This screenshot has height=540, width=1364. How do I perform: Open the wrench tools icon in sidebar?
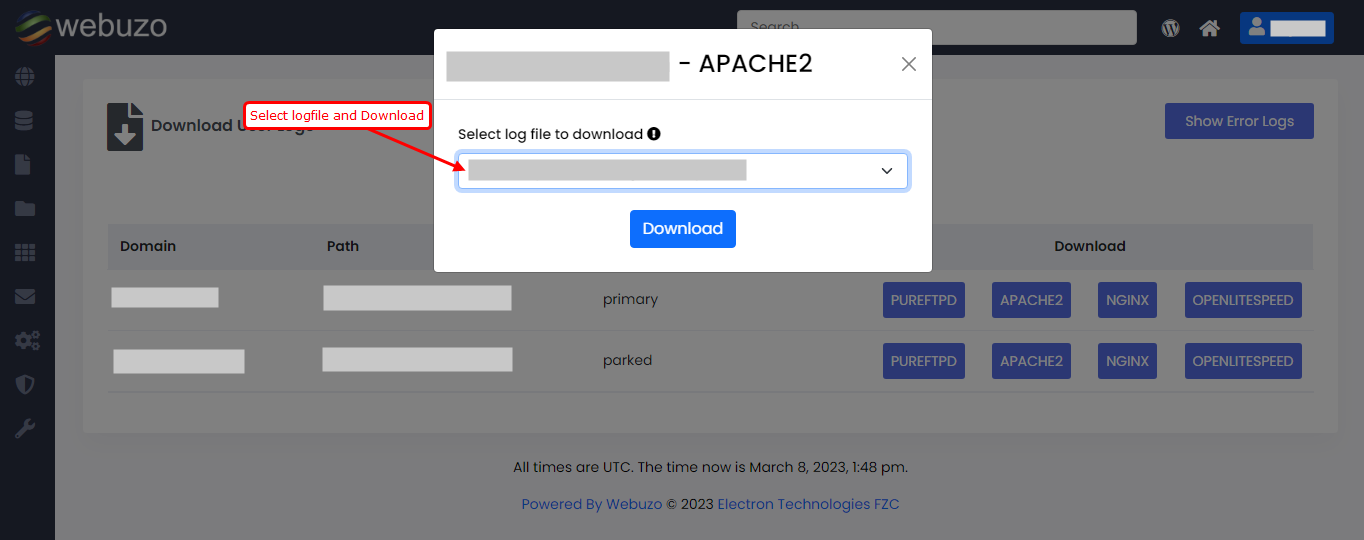25,429
